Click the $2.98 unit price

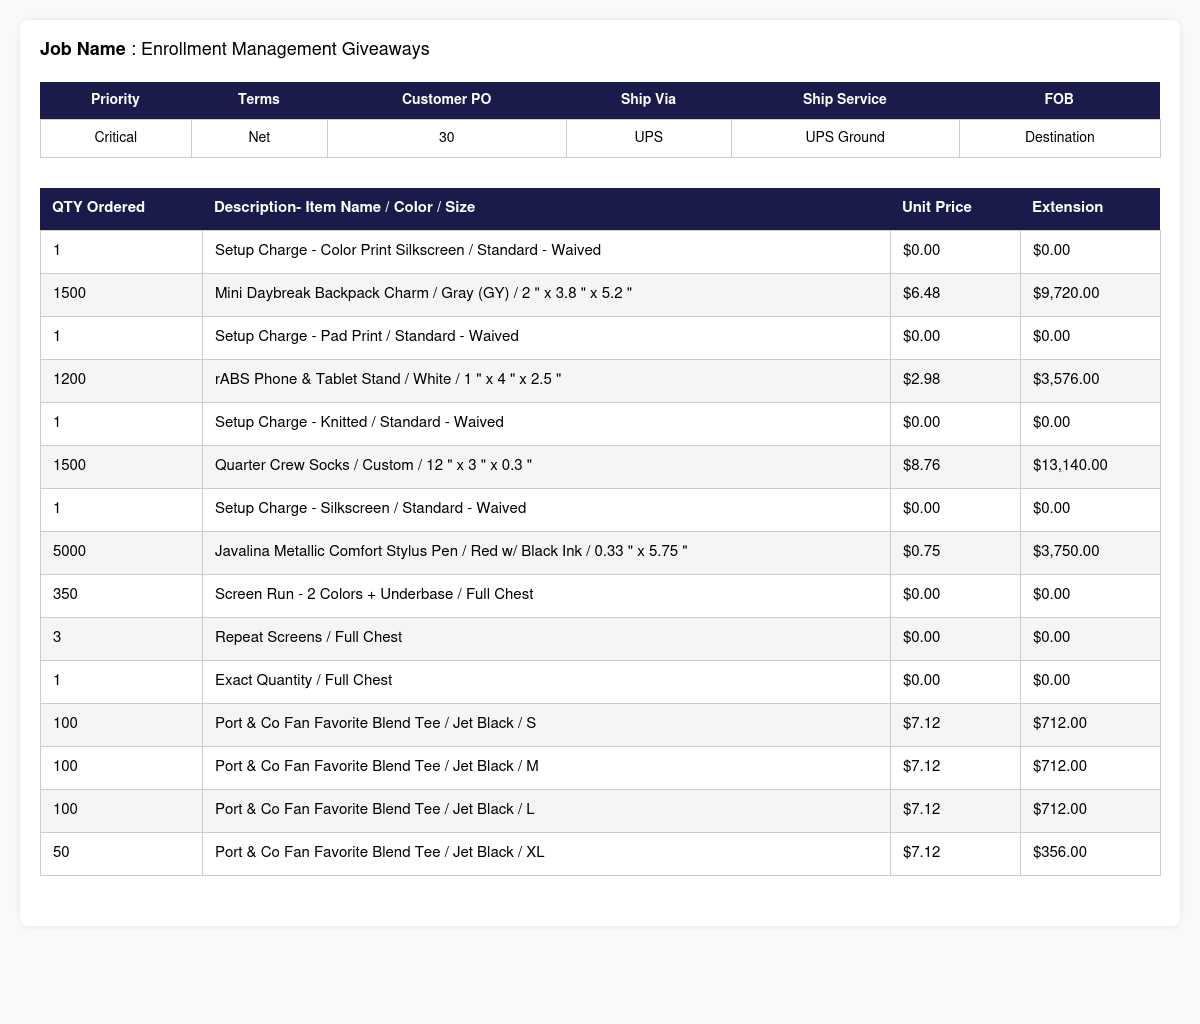921,380
